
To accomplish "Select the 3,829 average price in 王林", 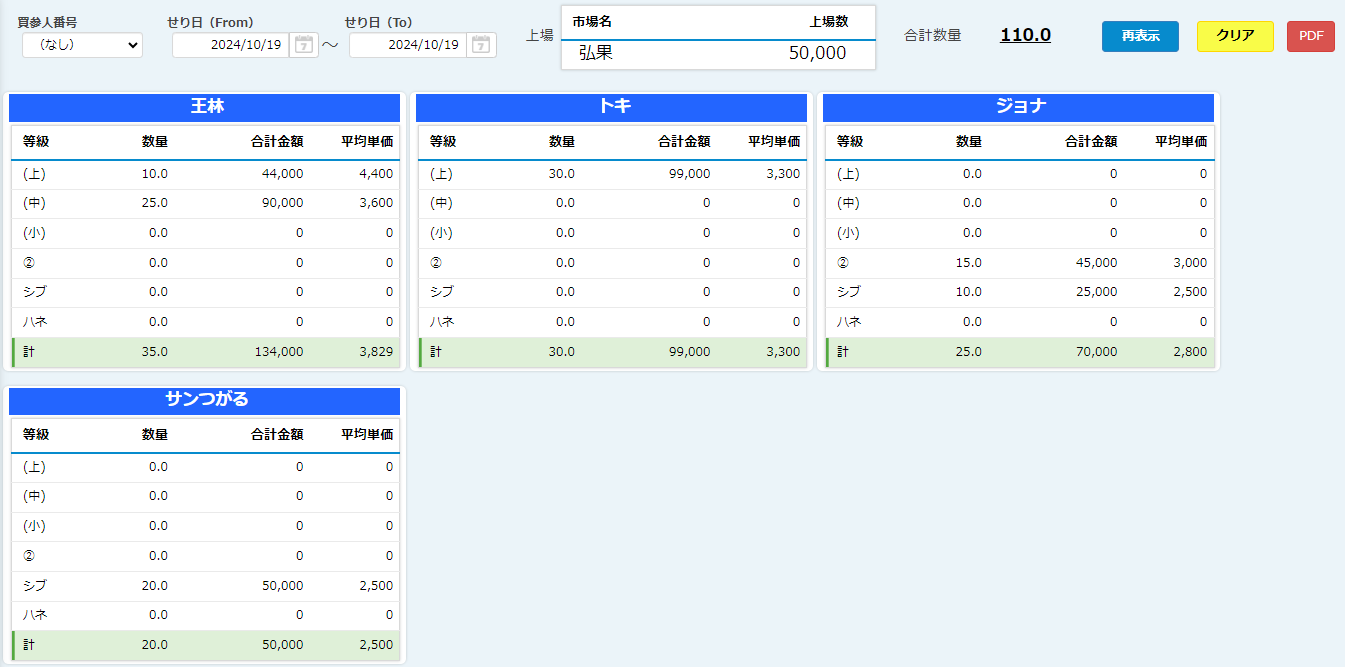I will (x=377, y=352).
